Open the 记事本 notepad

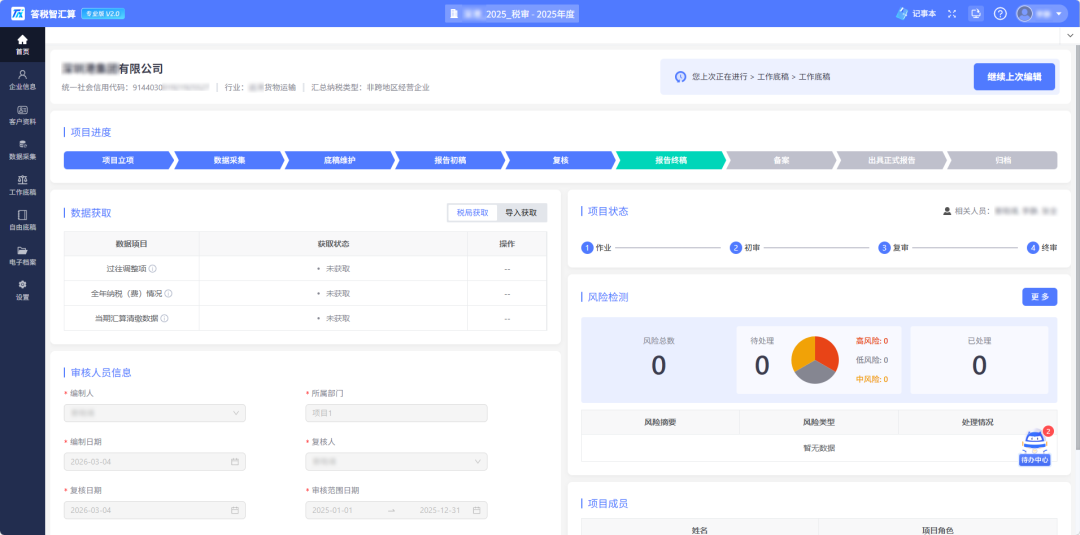916,14
